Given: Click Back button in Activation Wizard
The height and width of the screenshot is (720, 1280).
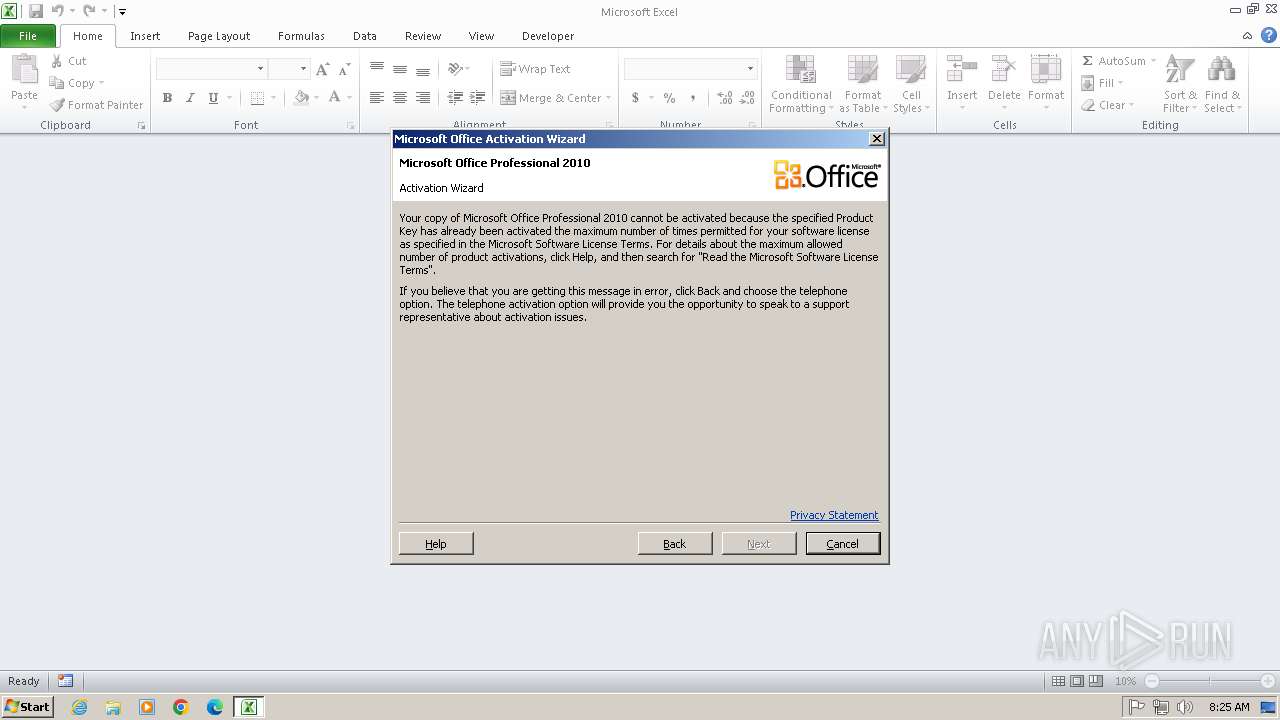Looking at the screenshot, I should (675, 543).
